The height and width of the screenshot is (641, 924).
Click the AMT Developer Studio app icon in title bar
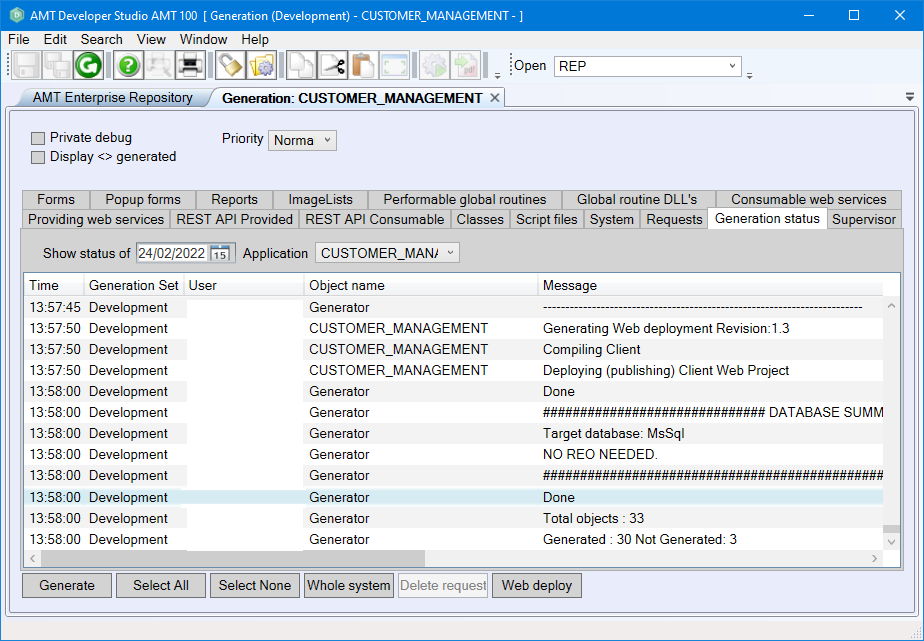click(16, 15)
